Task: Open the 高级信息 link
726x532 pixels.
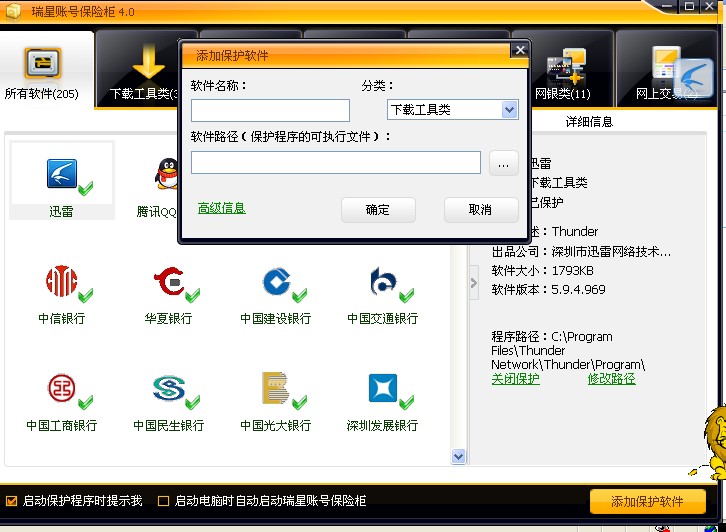Action: (x=221, y=208)
